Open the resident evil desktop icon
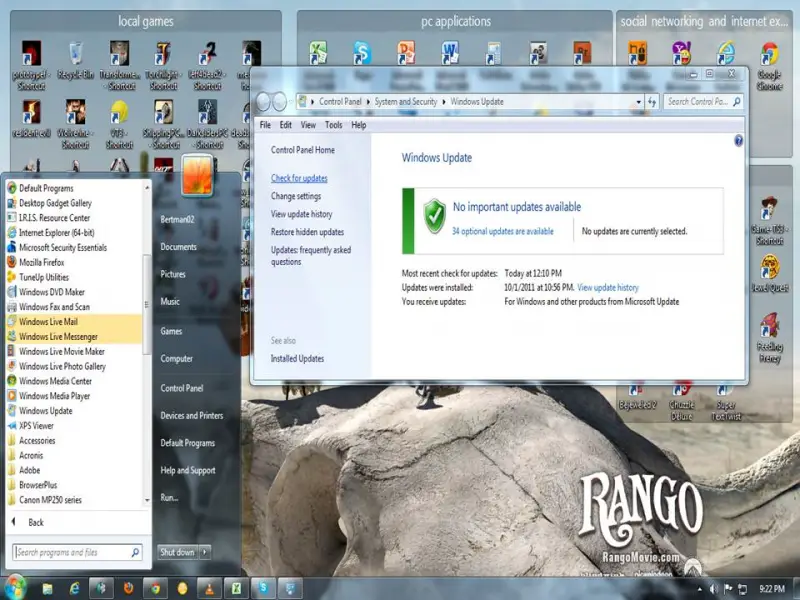This screenshot has height=600, width=800. point(31,118)
